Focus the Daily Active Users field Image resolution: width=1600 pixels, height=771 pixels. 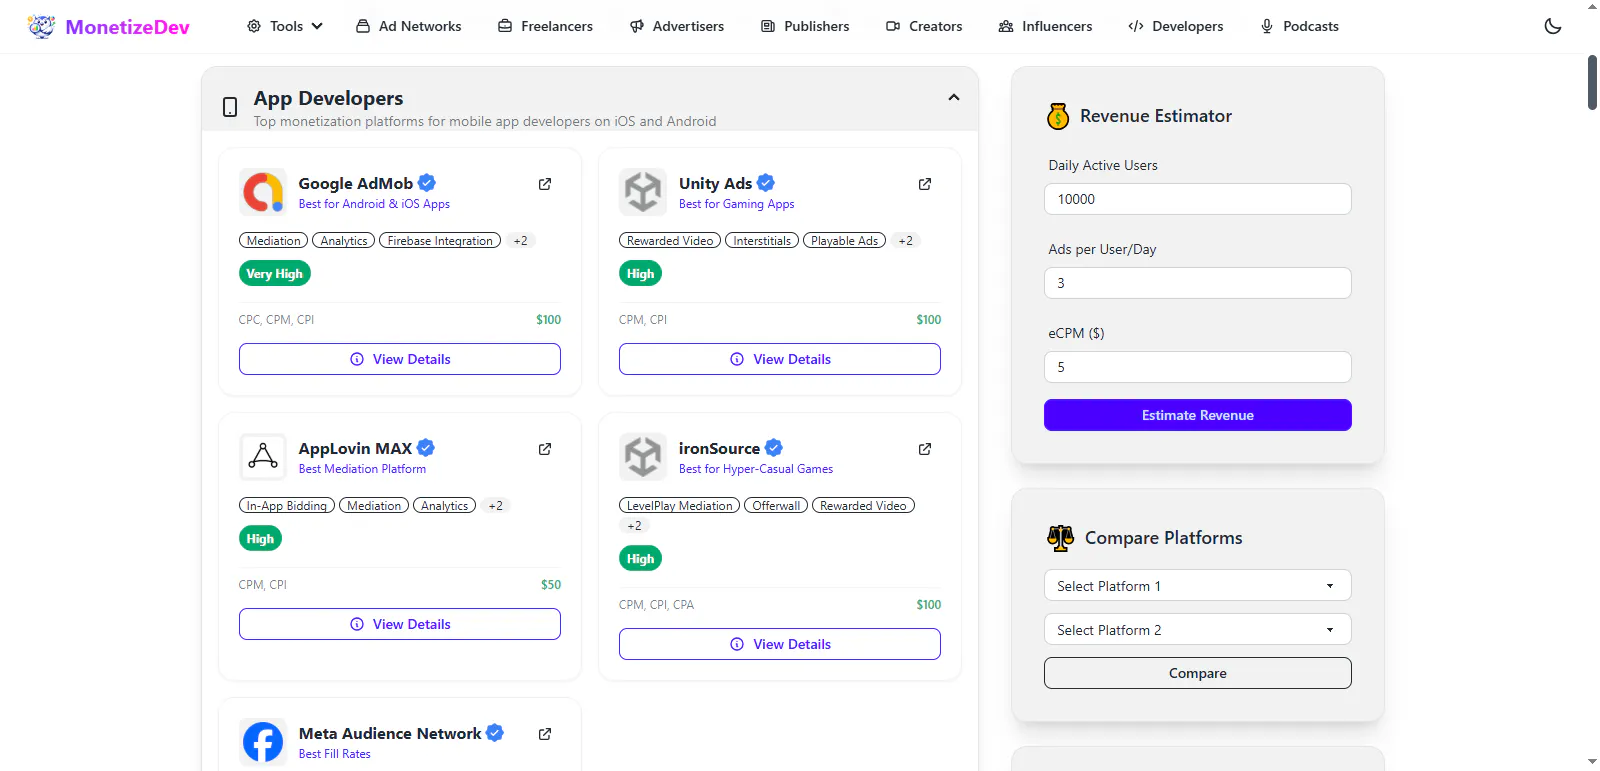click(1198, 199)
